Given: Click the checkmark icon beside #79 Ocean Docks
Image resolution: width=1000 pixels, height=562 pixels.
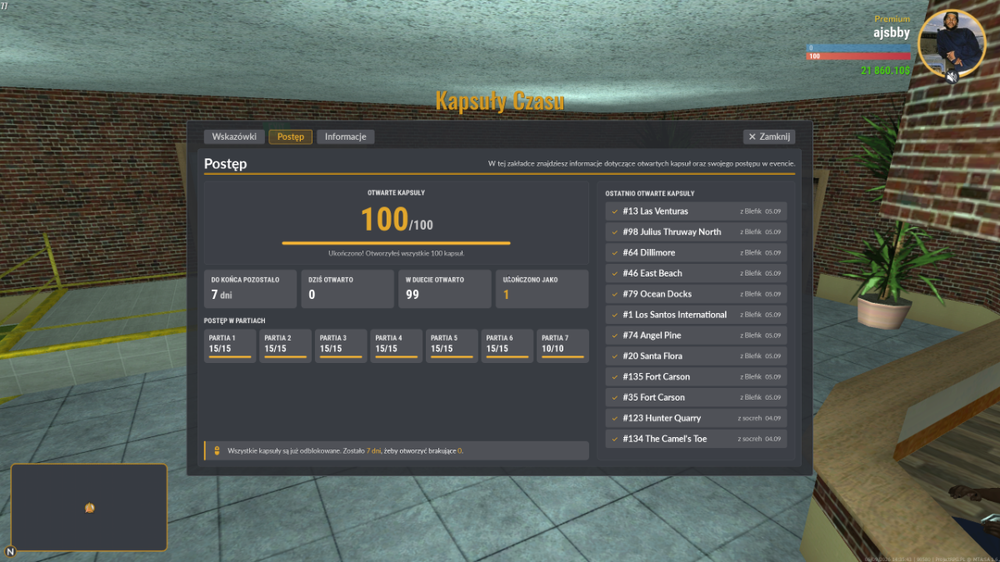Looking at the screenshot, I should [615, 294].
